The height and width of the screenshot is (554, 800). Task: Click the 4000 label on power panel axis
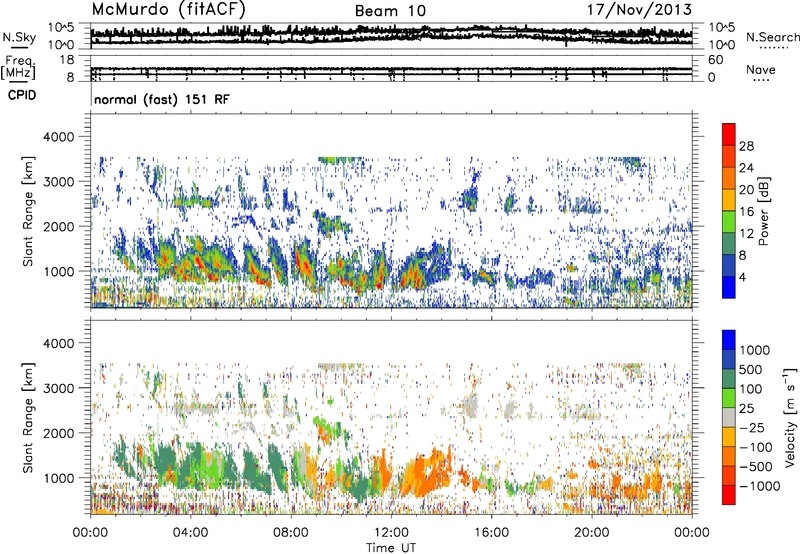(58, 137)
